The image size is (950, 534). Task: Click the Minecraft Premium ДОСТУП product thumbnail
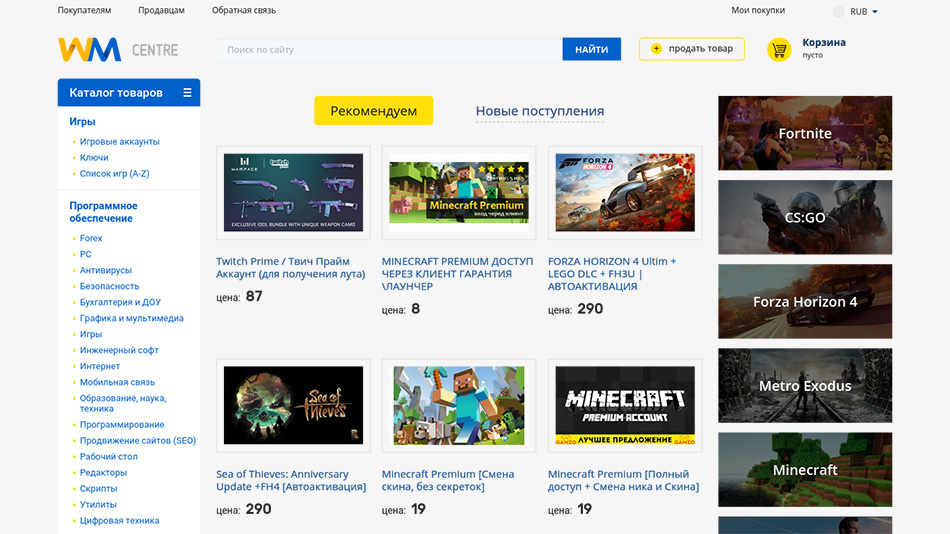pyautogui.click(x=459, y=193)
